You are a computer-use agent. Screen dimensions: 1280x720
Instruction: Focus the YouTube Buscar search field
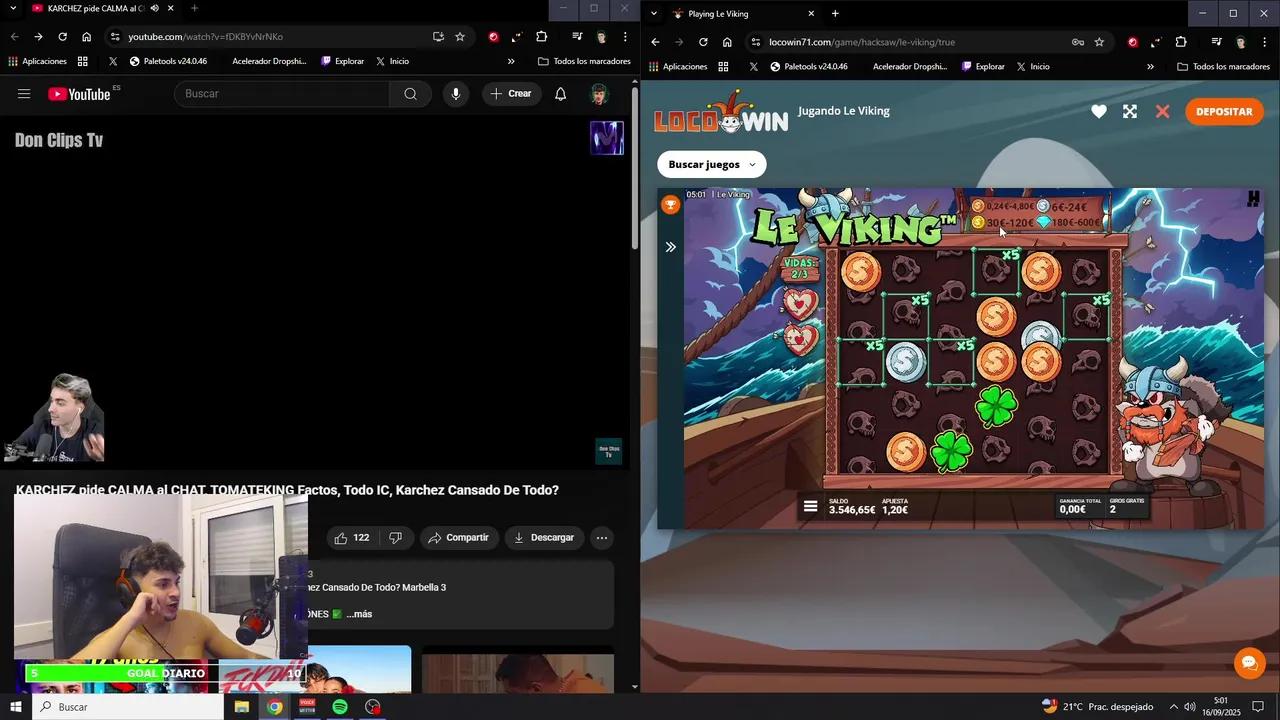tap(282, 94)
